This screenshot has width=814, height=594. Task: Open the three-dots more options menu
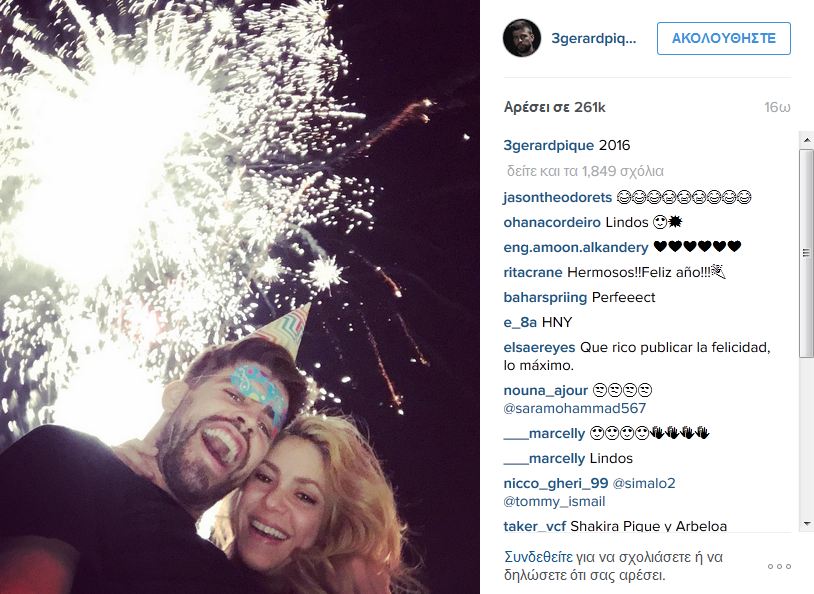click(x=779, y=566)
